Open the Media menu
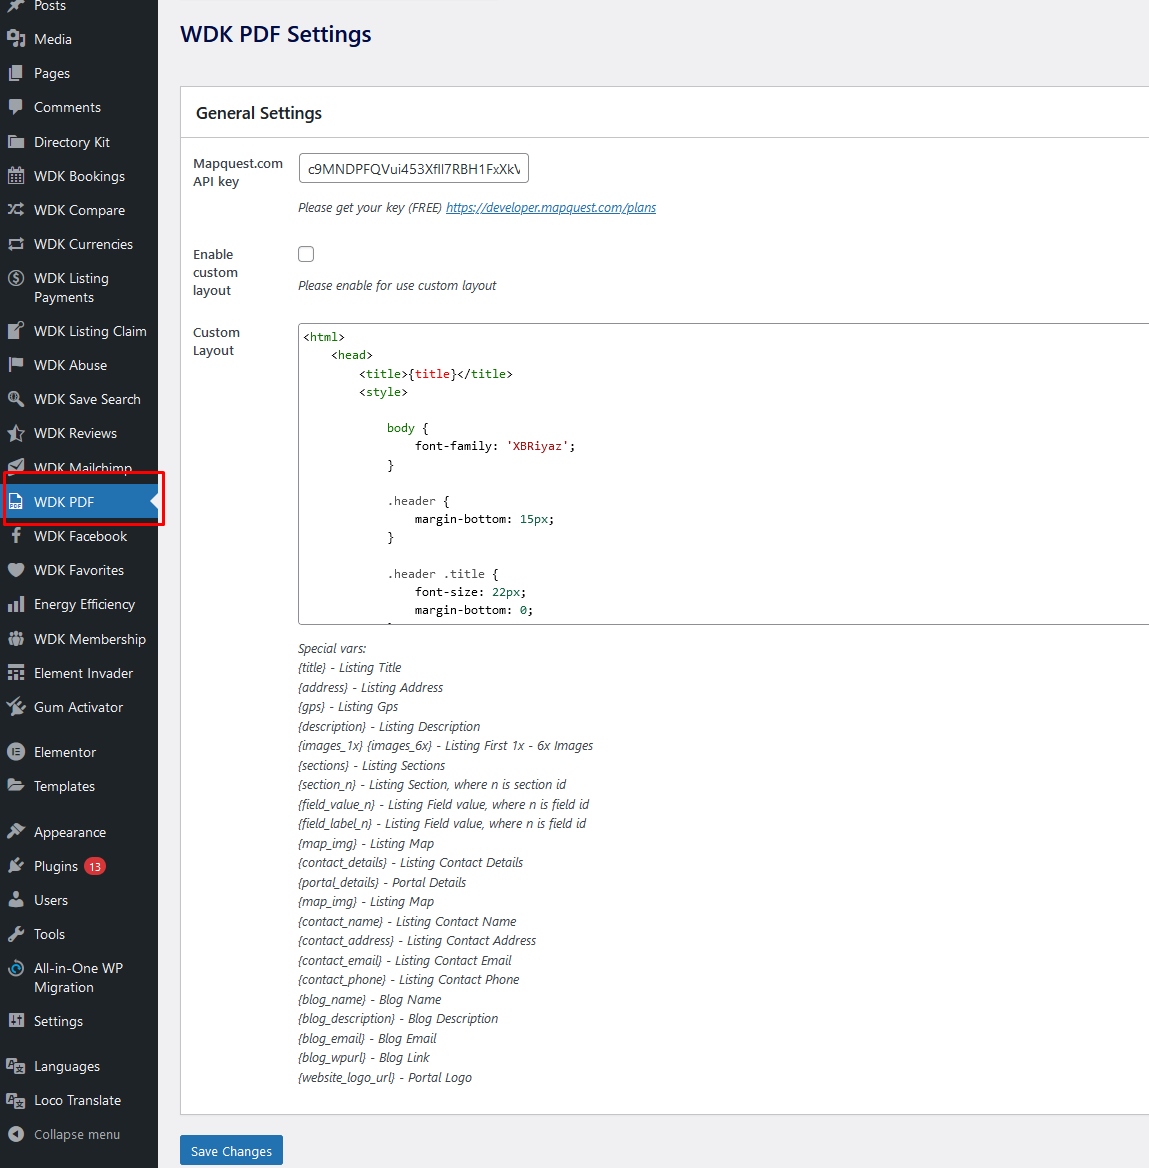The height and width of the screenshot is (1168, 1149). pos(79,39)
